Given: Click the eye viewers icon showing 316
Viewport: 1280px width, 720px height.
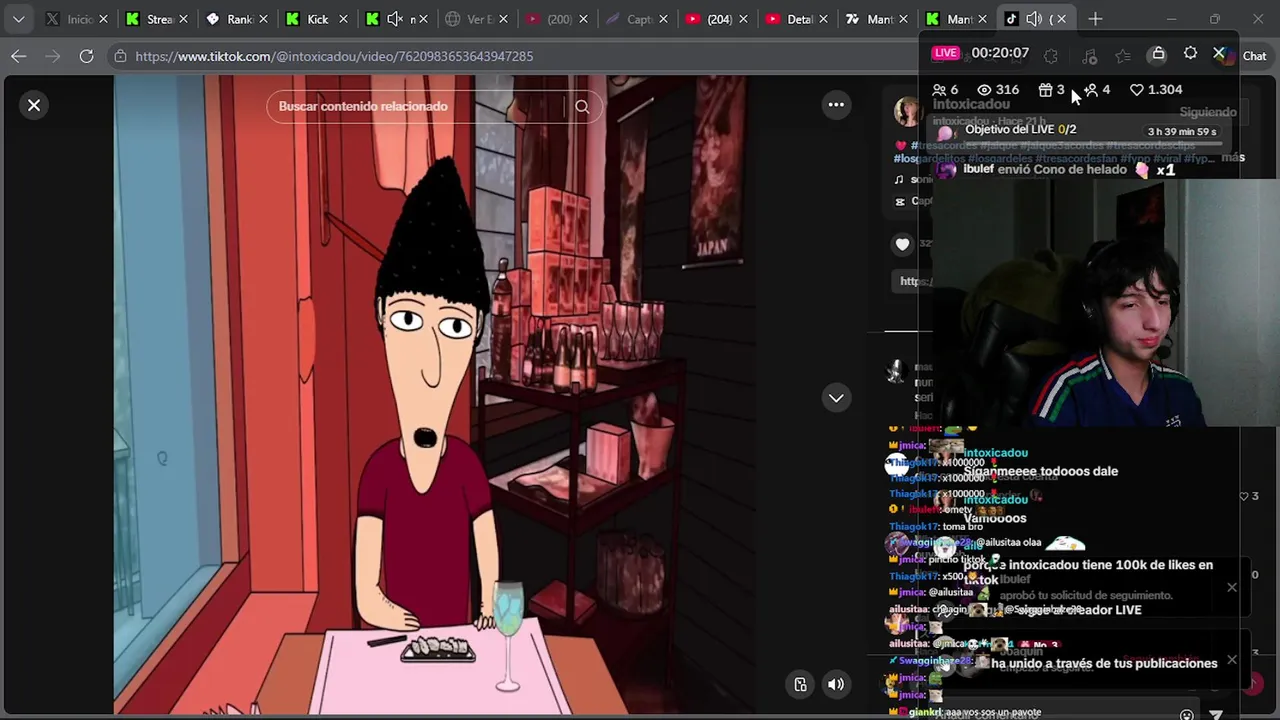Looking at the screenshot, I should pyautogui.click(x=984, y=90).
